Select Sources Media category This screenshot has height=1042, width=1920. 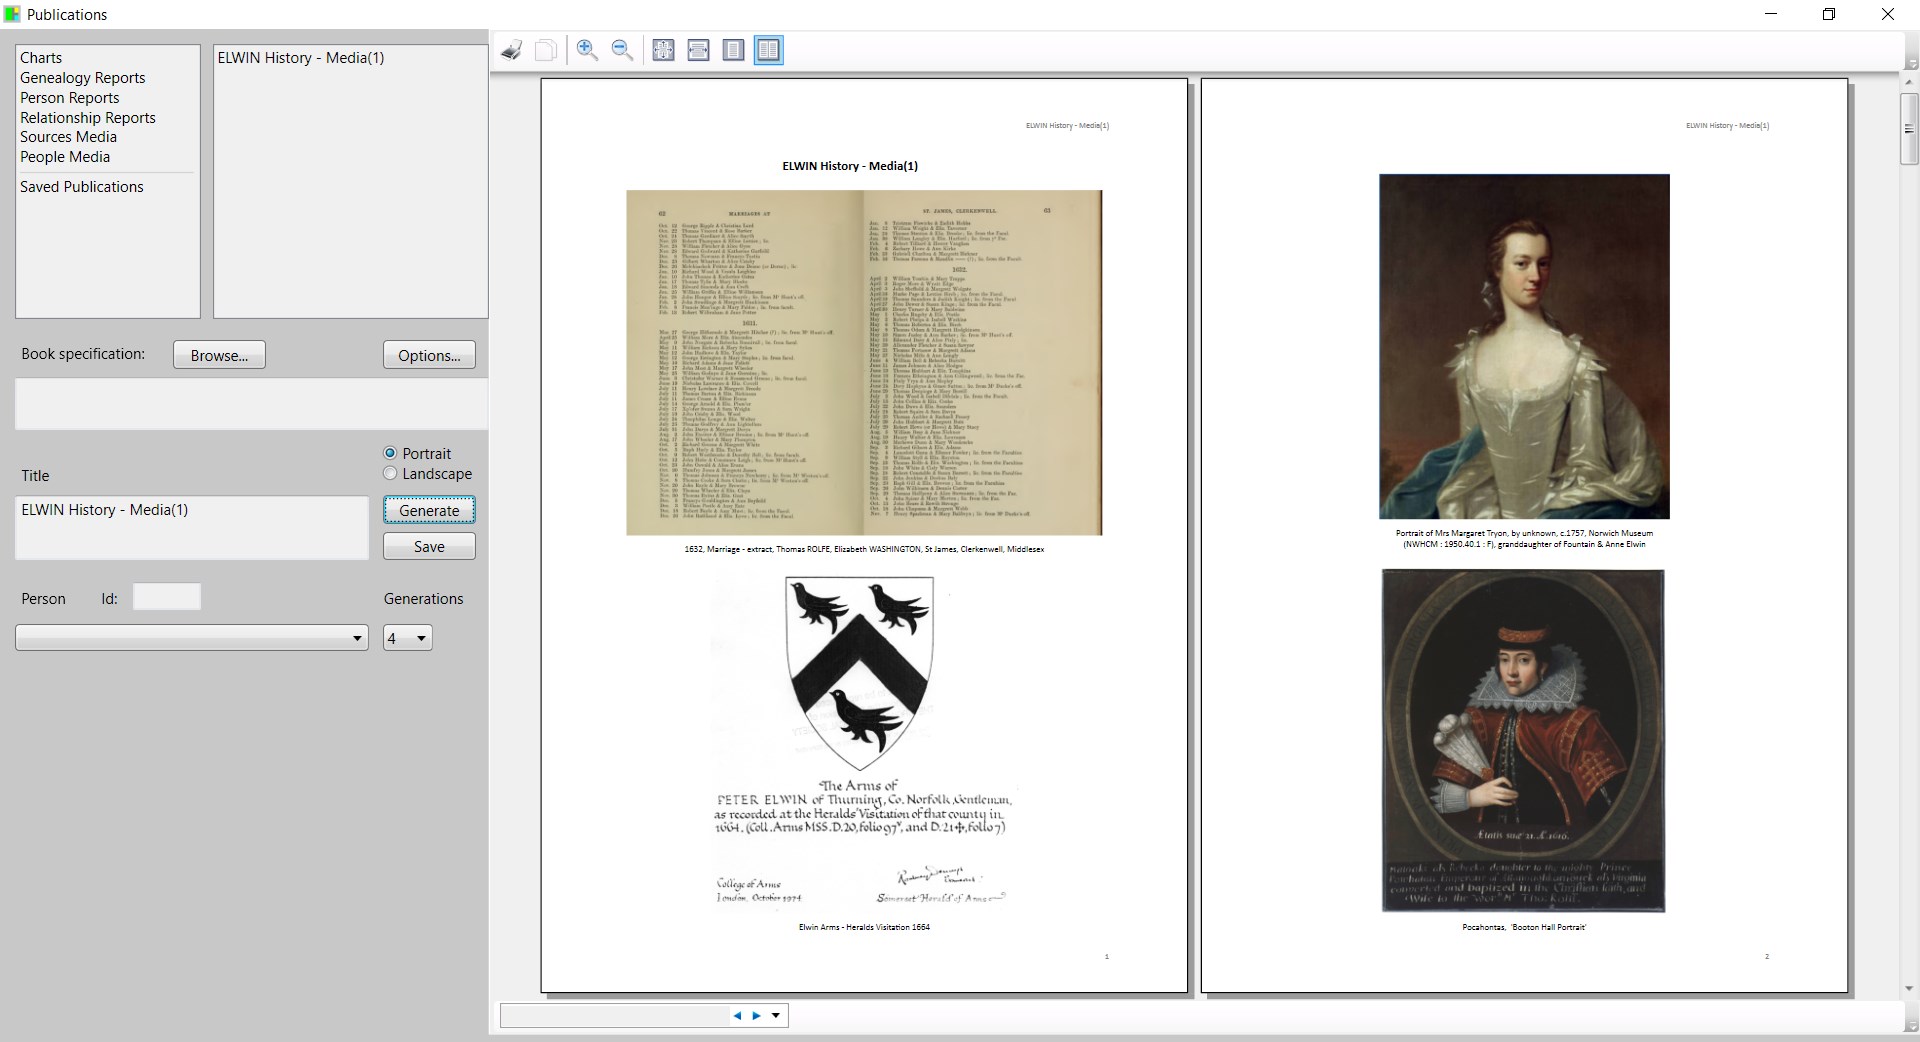tap(68, 137)
